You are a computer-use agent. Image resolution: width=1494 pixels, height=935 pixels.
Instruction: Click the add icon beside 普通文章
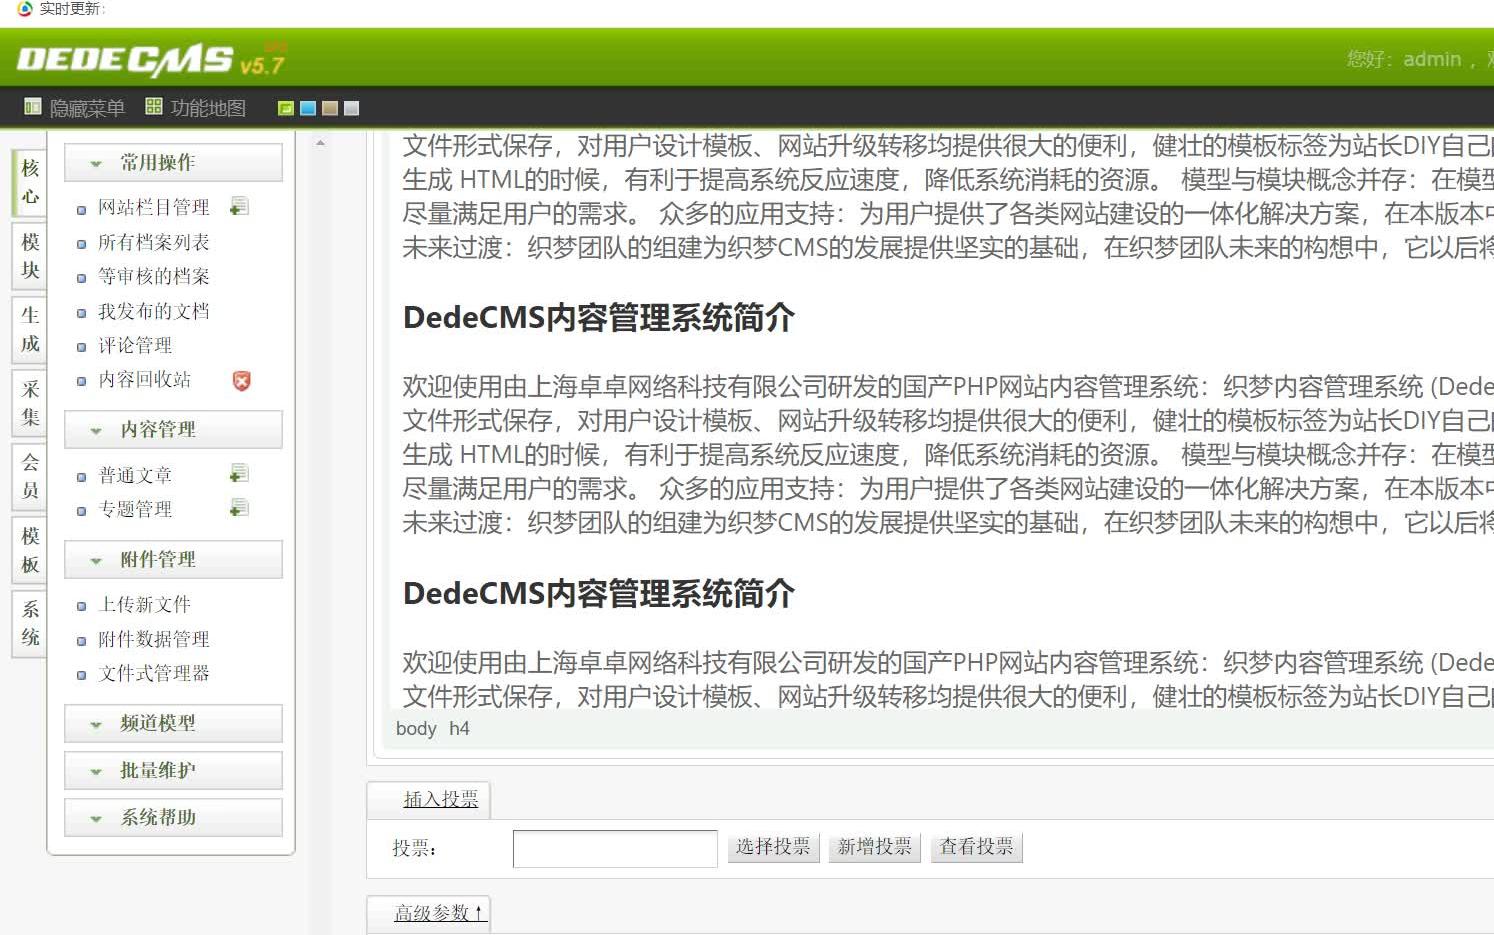click(x=239, y=474)
